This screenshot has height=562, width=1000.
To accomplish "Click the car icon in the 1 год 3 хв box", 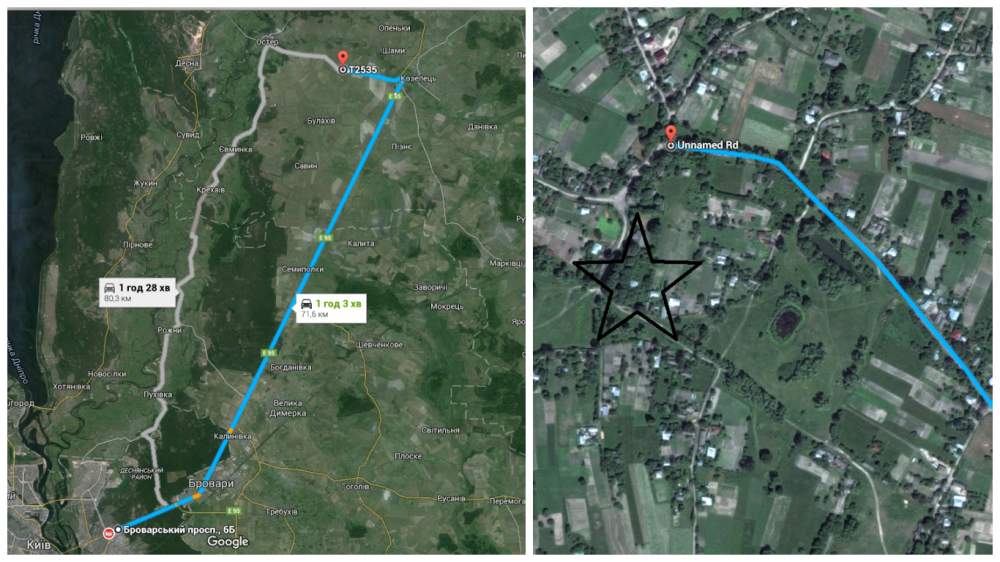I will pyautogui.click(x=307, y=304).
